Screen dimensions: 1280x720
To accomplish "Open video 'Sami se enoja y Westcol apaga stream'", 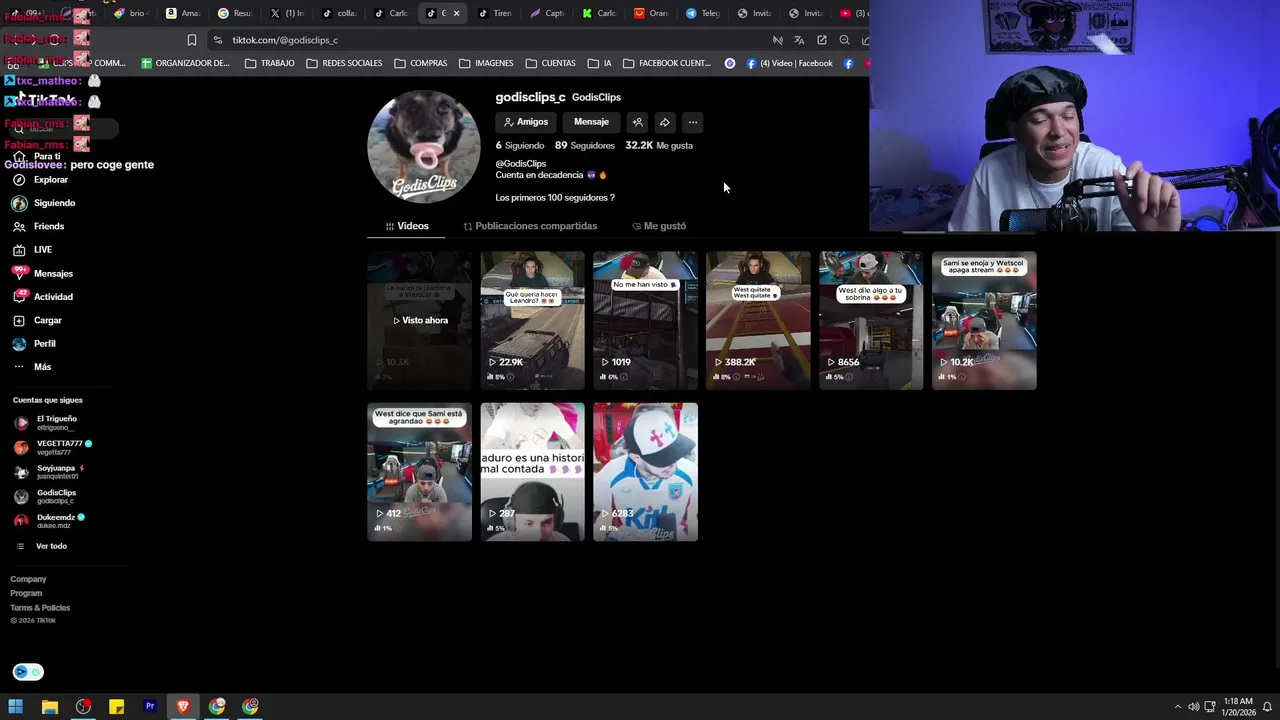I will pyautogui.click(x=985, y=320).
